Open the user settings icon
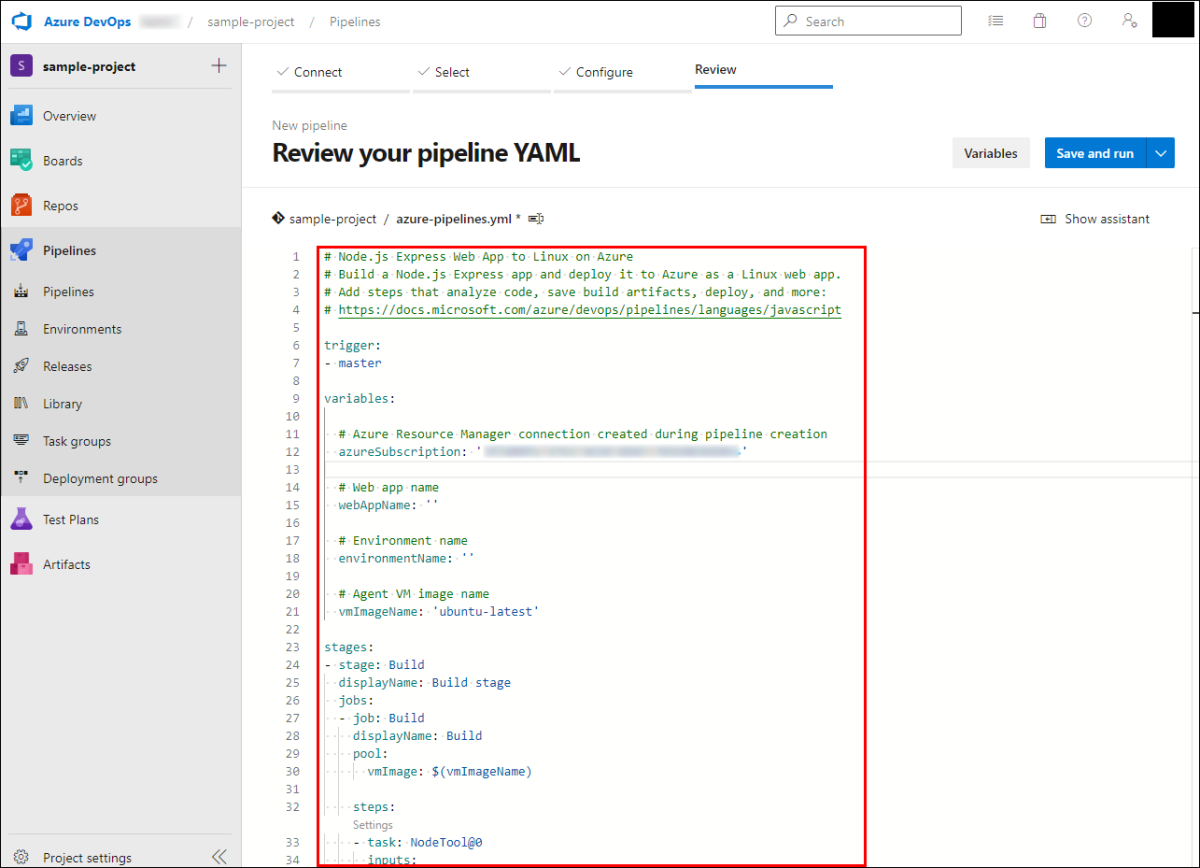1200x868 pixels. tap(1129, 21)
